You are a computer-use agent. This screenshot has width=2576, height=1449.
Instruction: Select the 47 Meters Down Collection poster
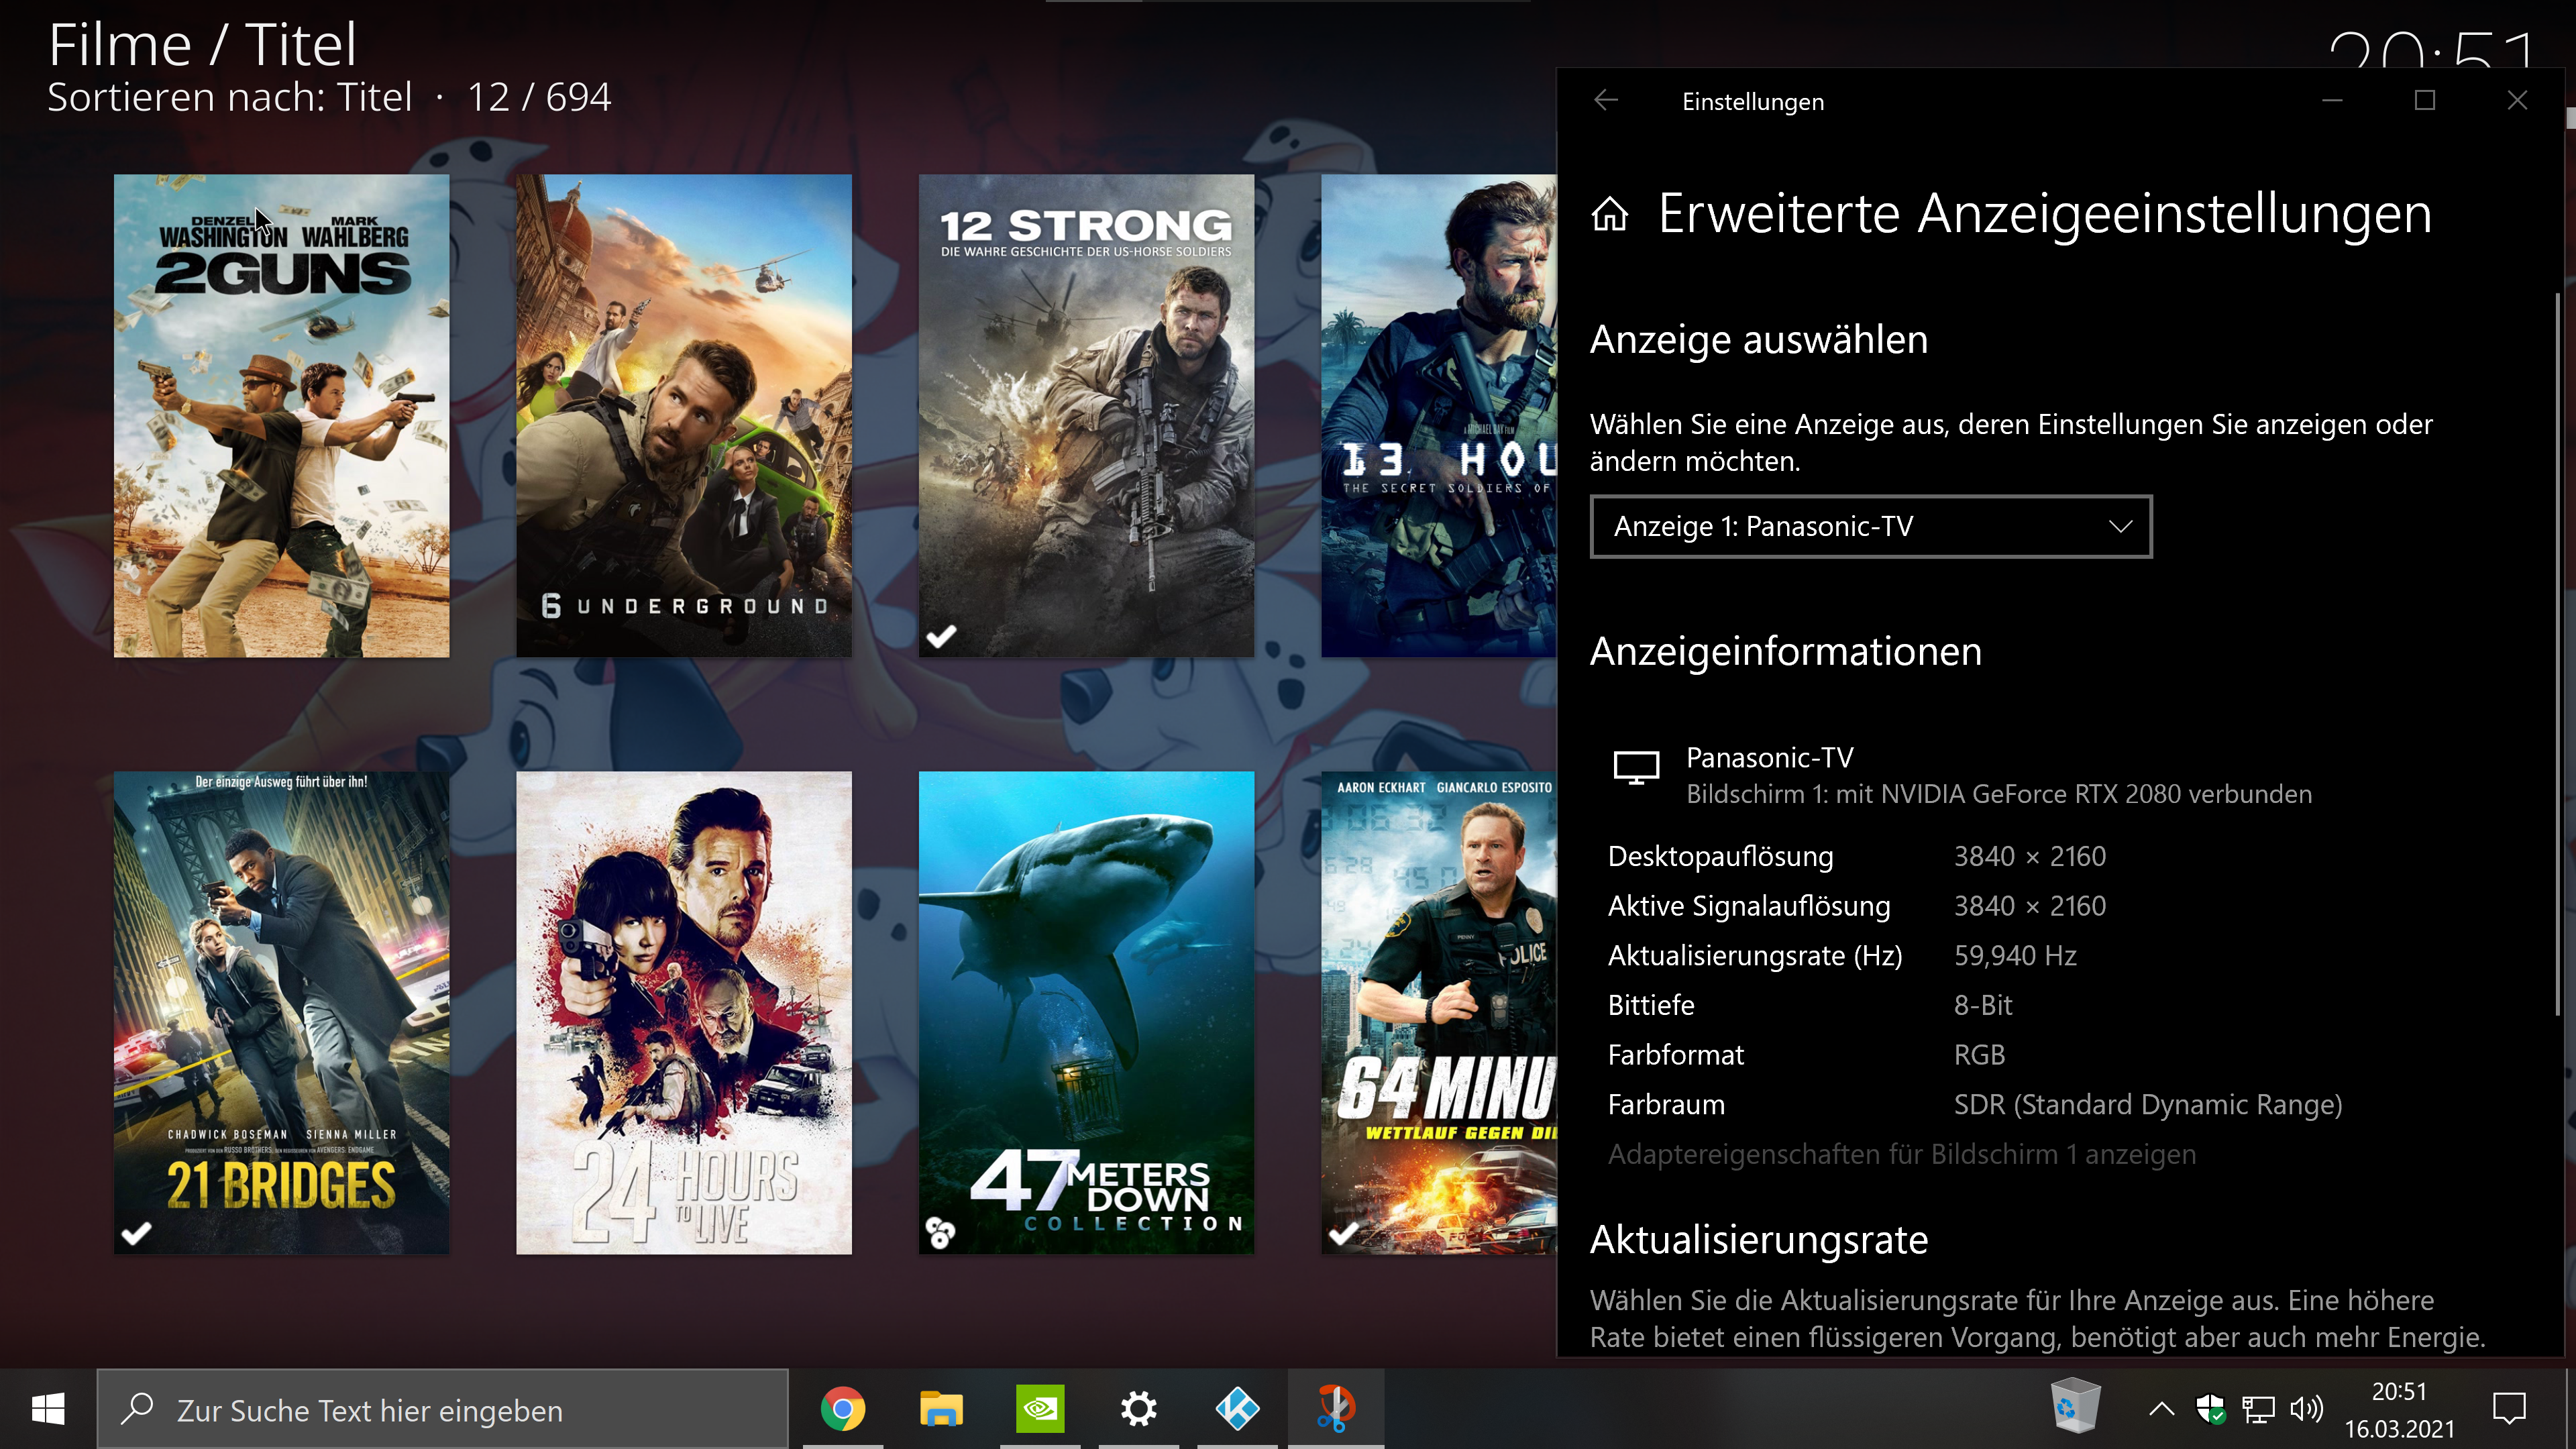[x=1086, y=1012]
